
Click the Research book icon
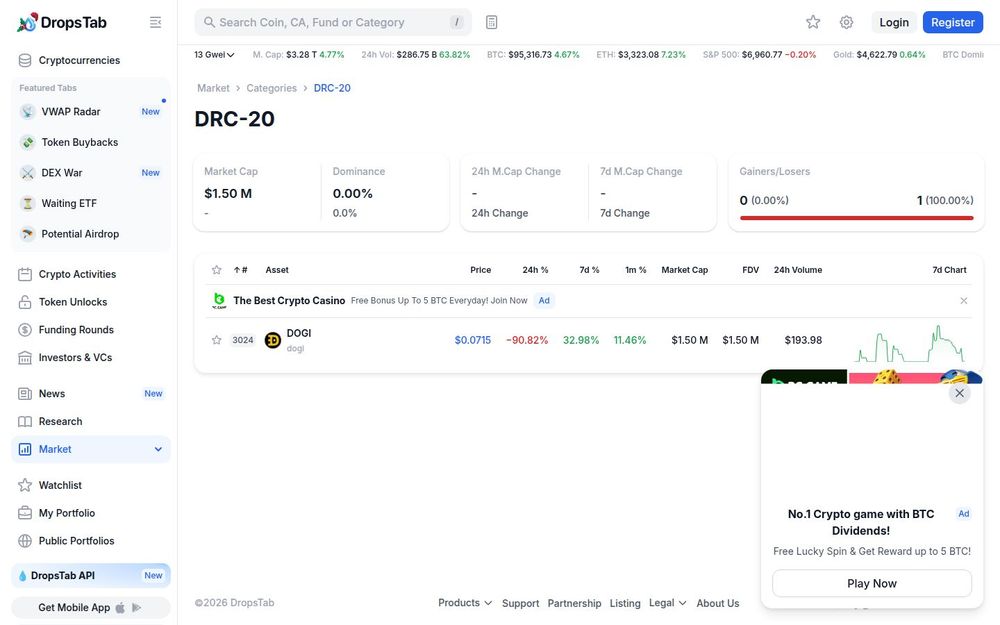[25, 422]
